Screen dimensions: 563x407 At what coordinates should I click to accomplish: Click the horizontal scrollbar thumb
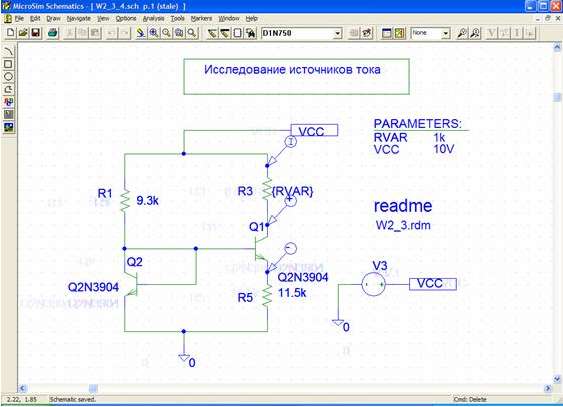[93, 388]
